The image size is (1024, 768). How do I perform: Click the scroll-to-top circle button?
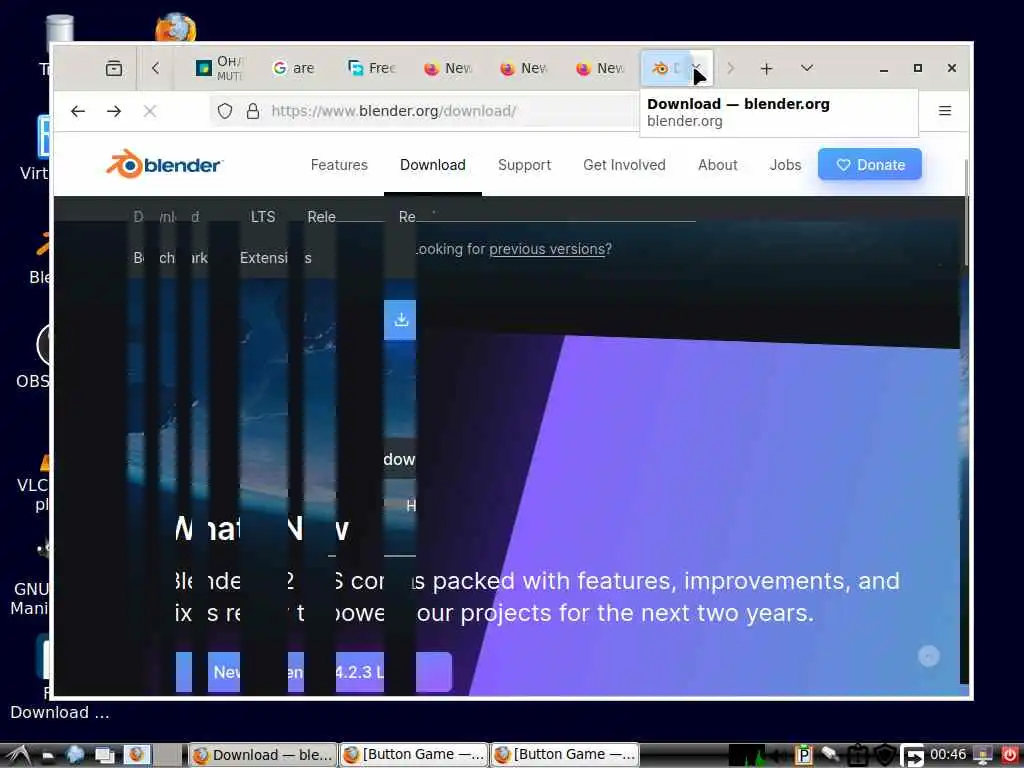pyautogui.click(x=929, y=656)
